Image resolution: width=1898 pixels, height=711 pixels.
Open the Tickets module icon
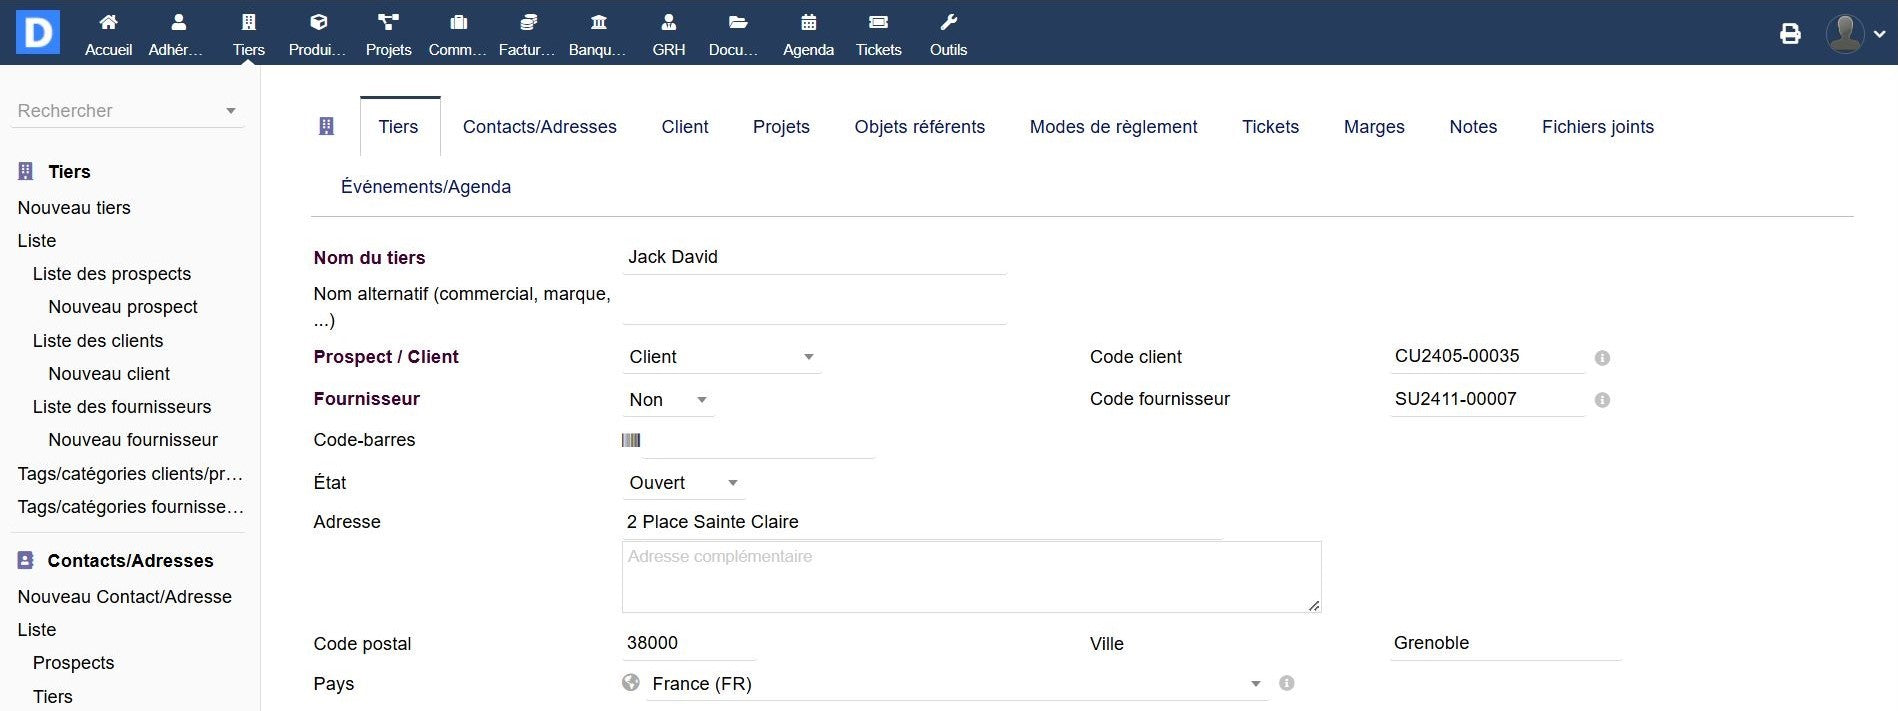(878, 23)
